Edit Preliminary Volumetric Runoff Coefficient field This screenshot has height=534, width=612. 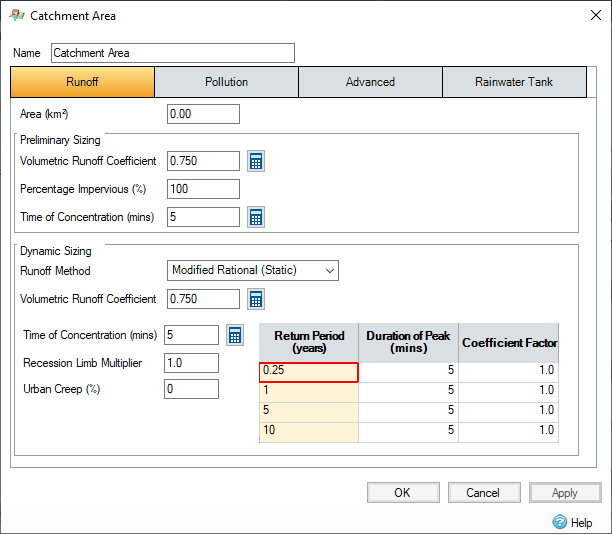pos(203,161)
